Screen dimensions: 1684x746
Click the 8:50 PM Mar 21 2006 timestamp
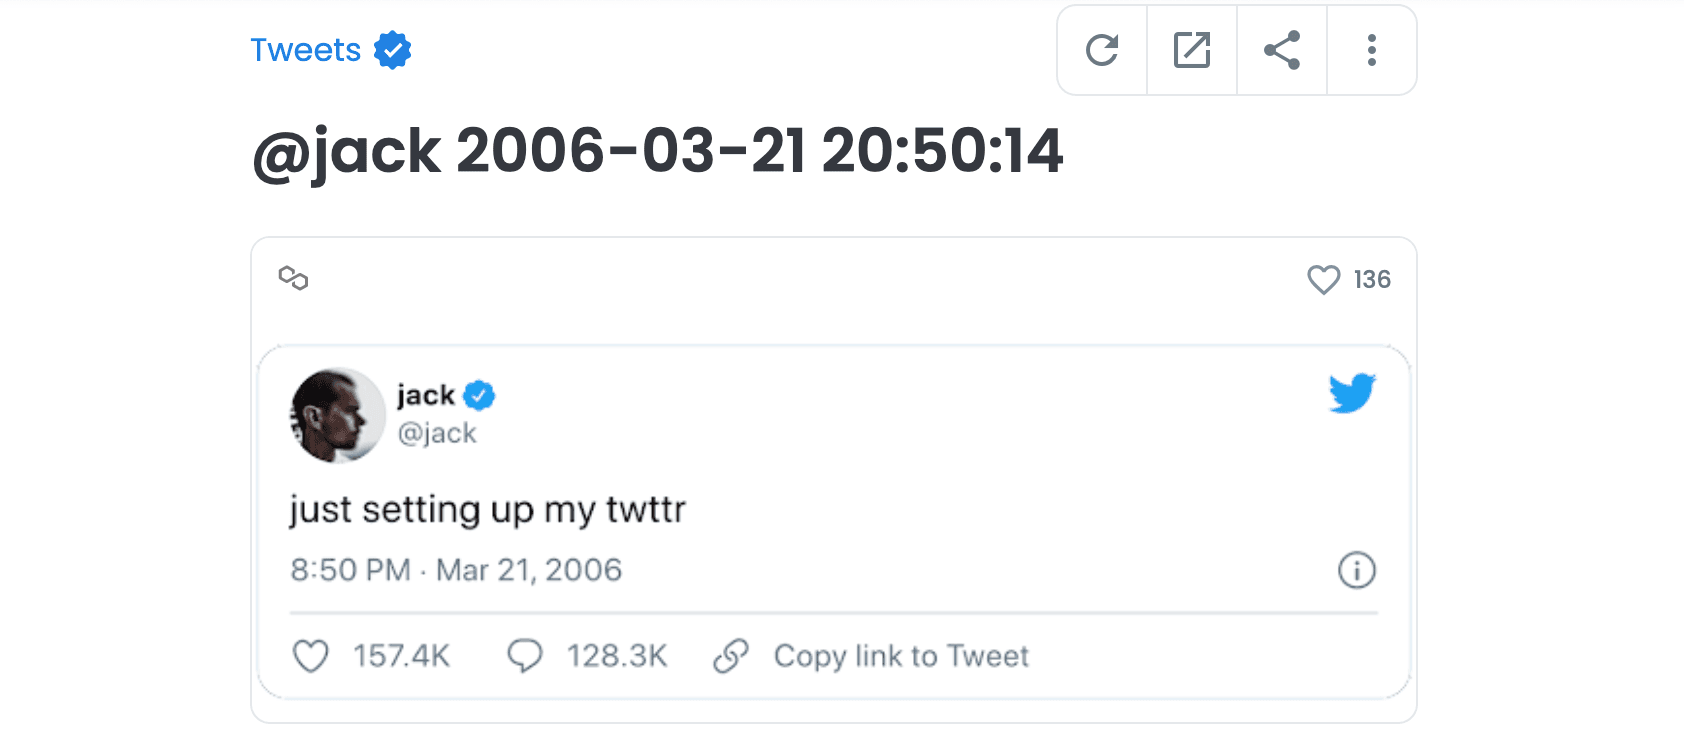[x=456, y=569]
